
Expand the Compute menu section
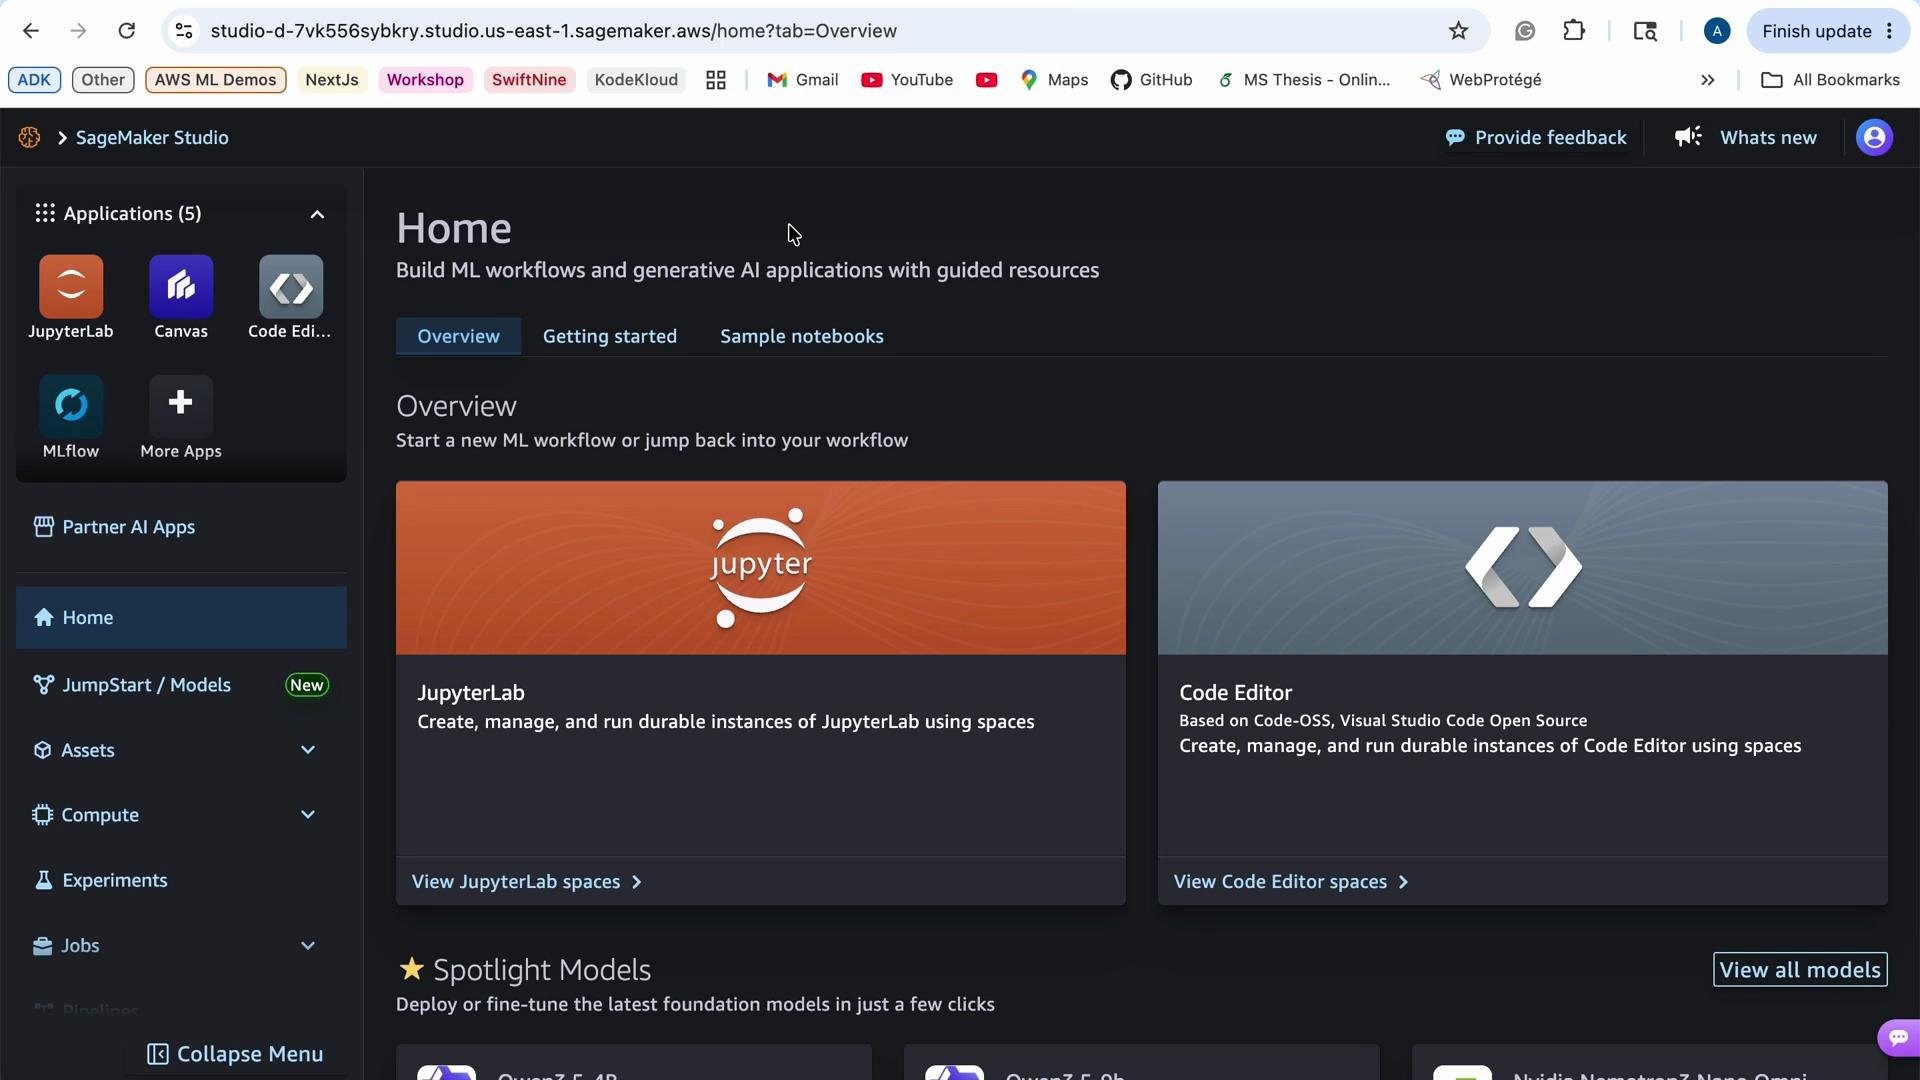tap(308, 815)
